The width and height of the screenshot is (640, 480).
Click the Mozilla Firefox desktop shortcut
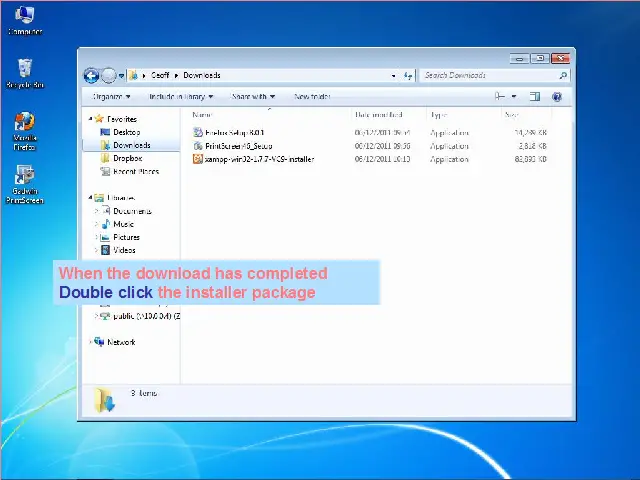pos(24,130)
